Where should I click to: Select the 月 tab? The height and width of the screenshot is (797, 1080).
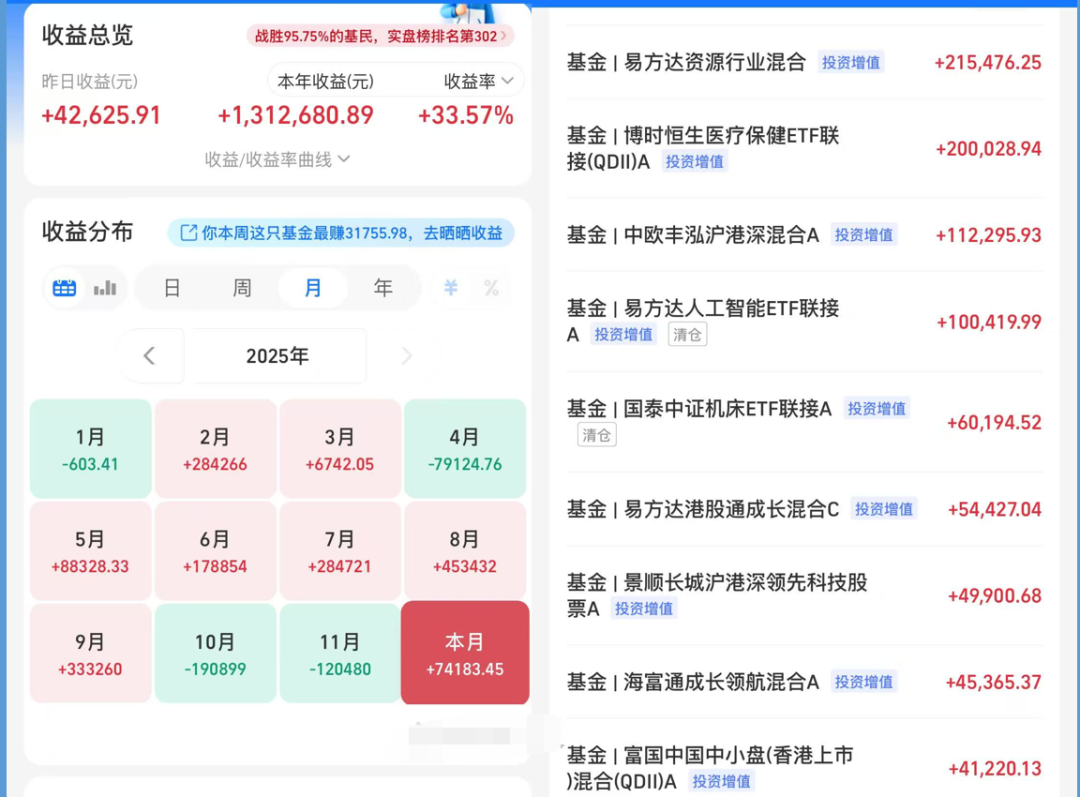(x=313, y=287)
